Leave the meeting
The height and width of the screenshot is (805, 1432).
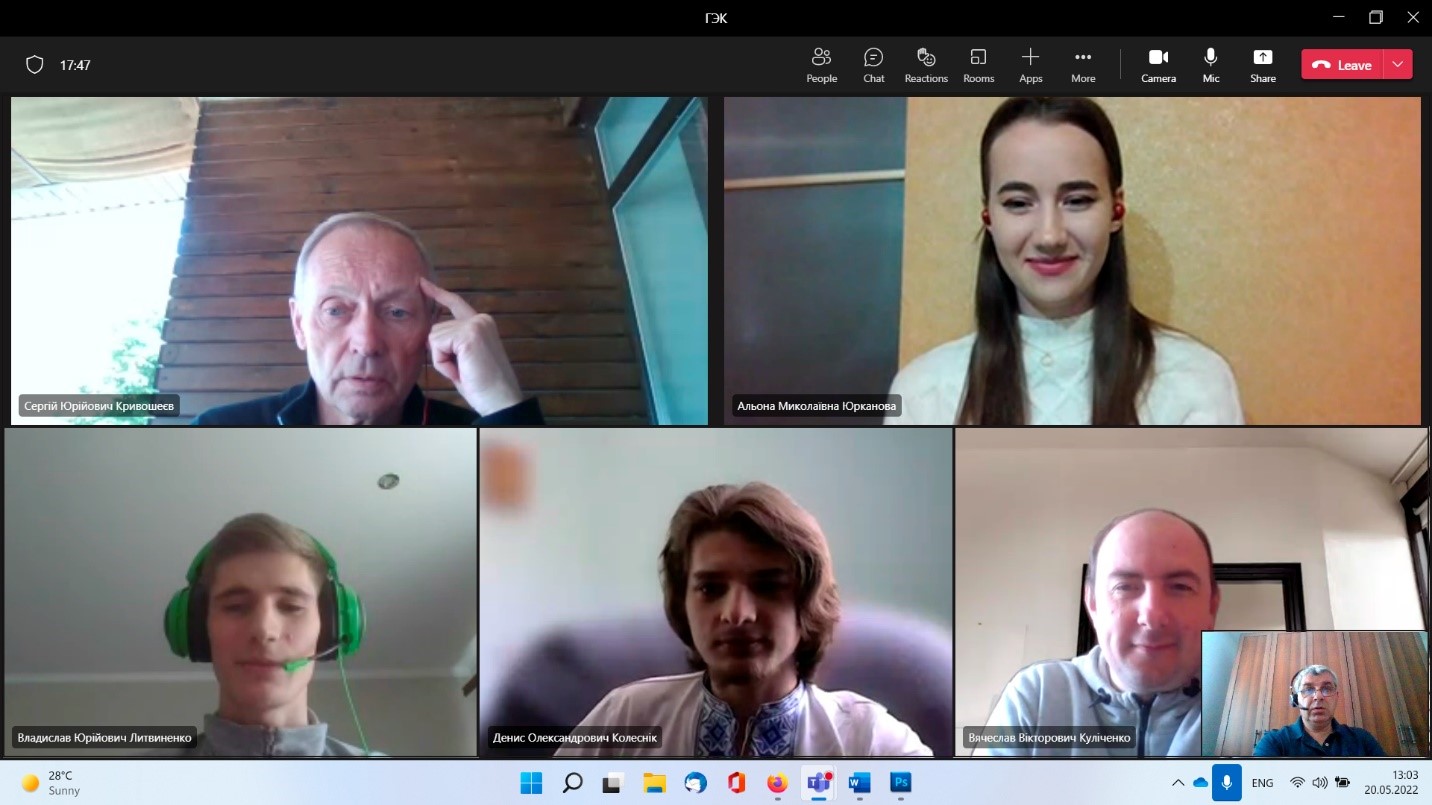pos(1343,65)
